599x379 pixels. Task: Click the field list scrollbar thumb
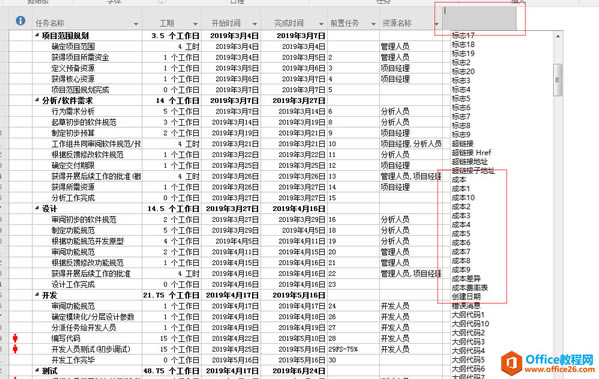point(558,79)
